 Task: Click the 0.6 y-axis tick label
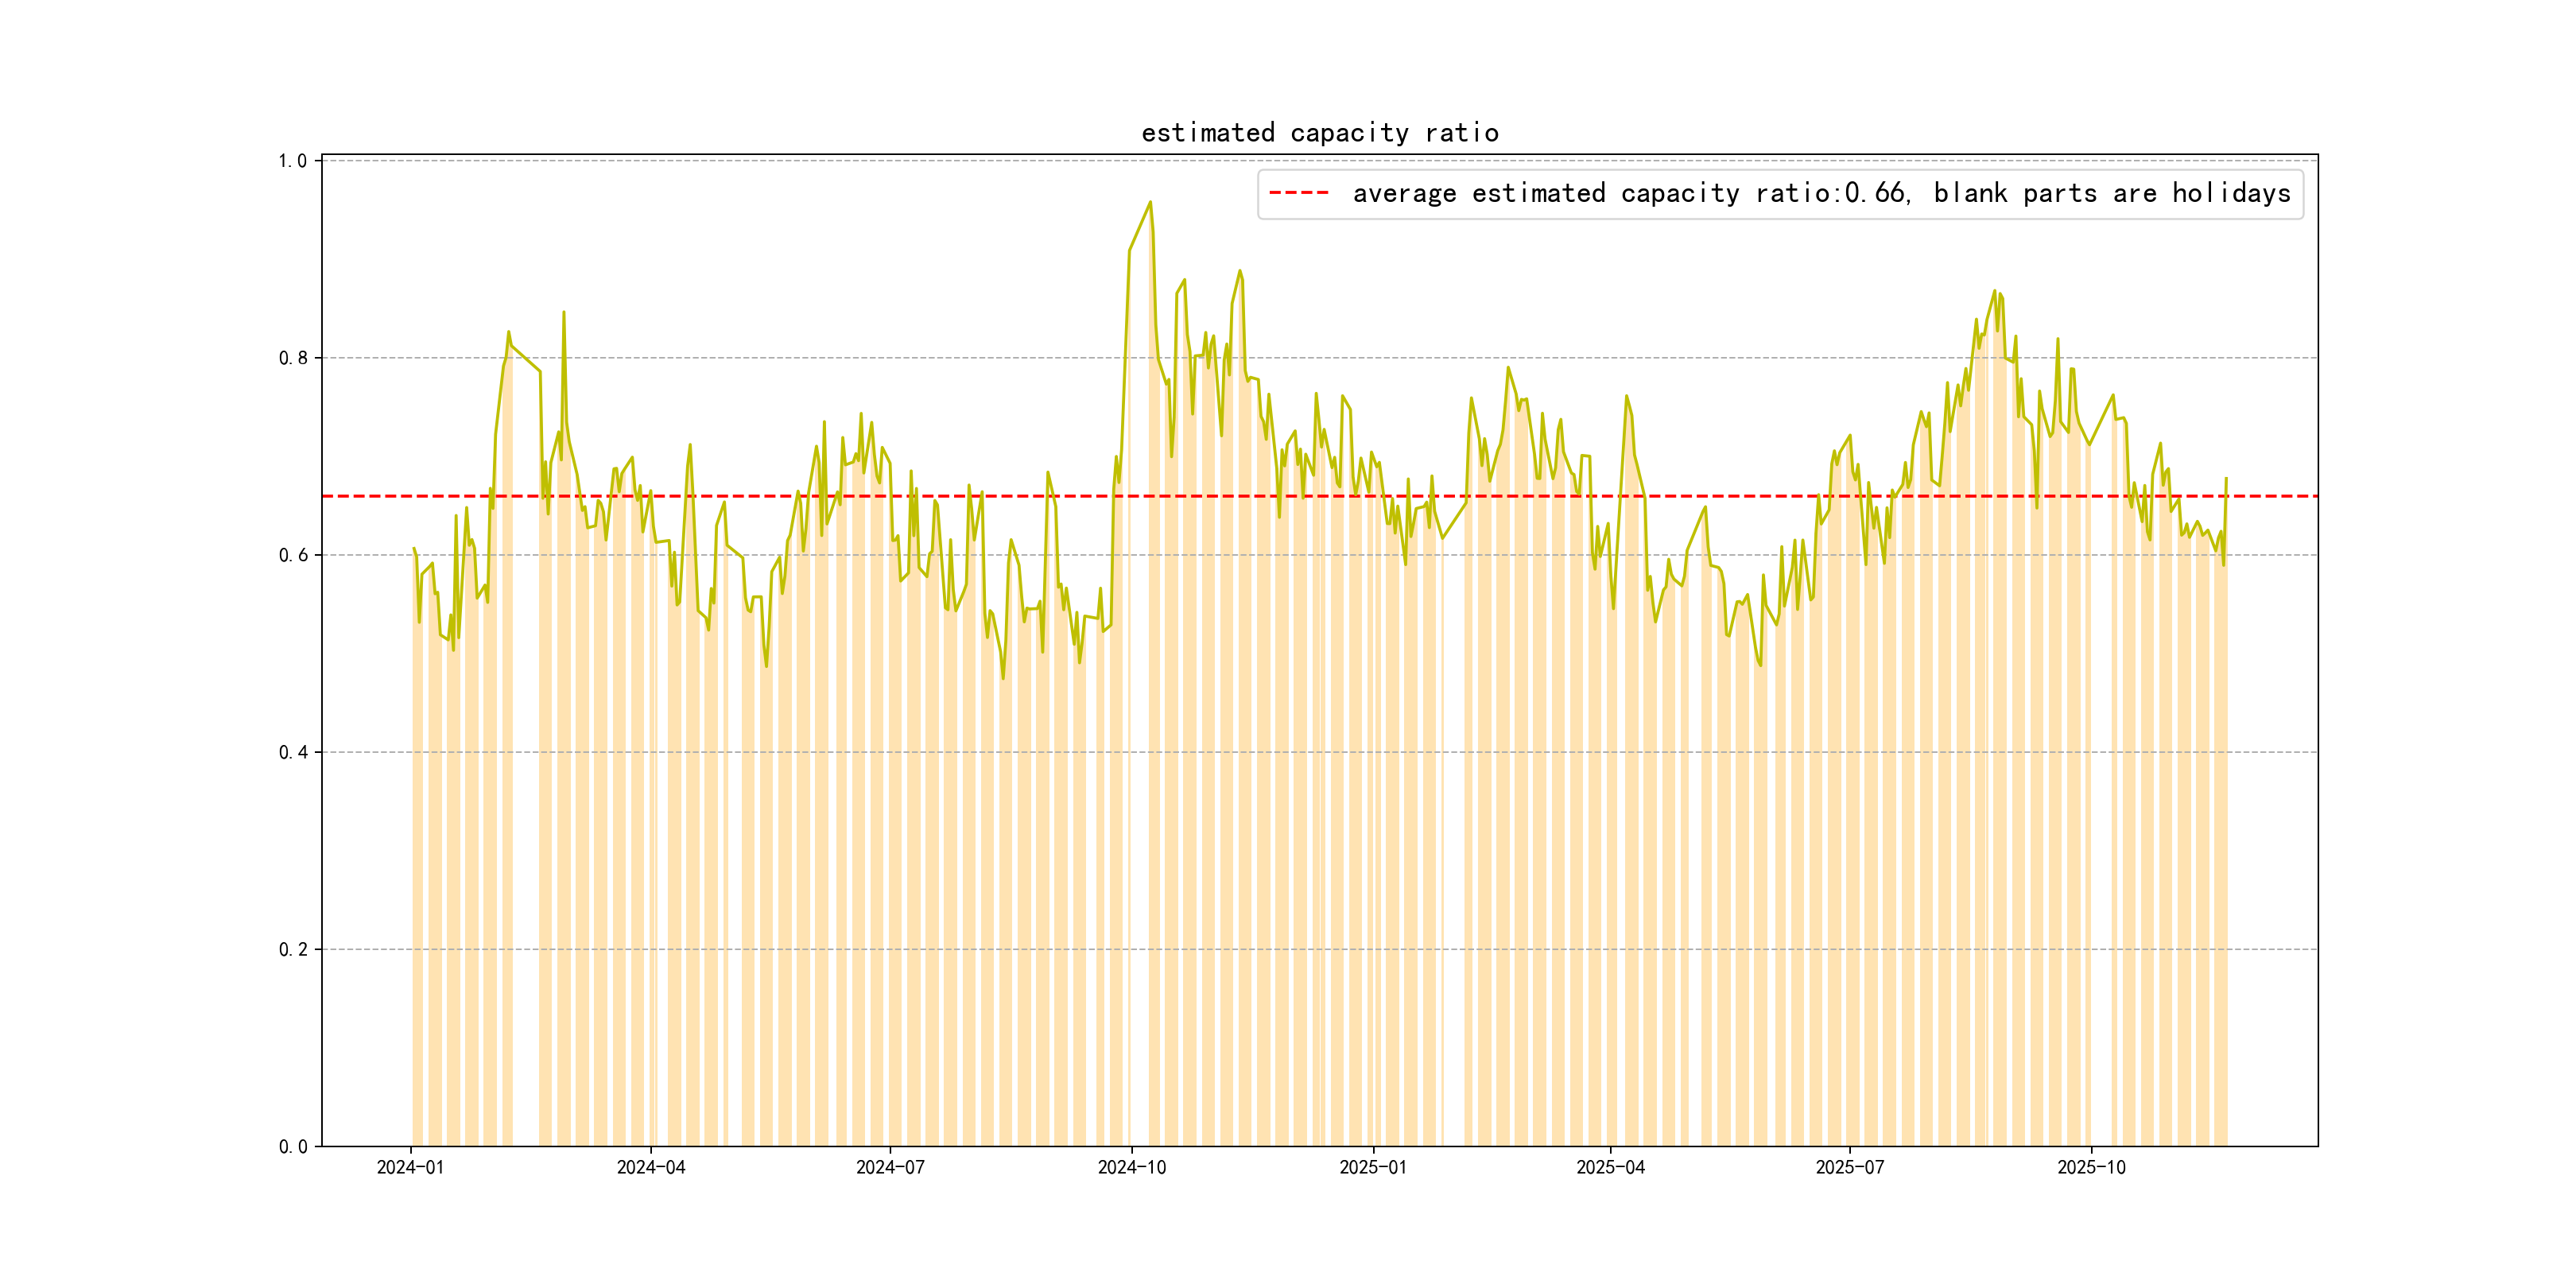point(292,555)
